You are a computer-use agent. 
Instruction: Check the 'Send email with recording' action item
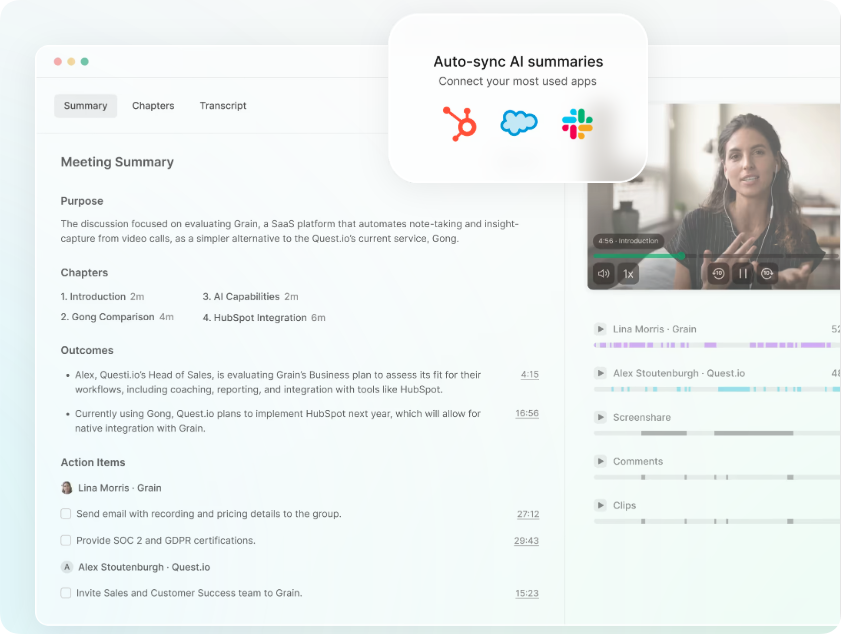click(x=65, y=513)
